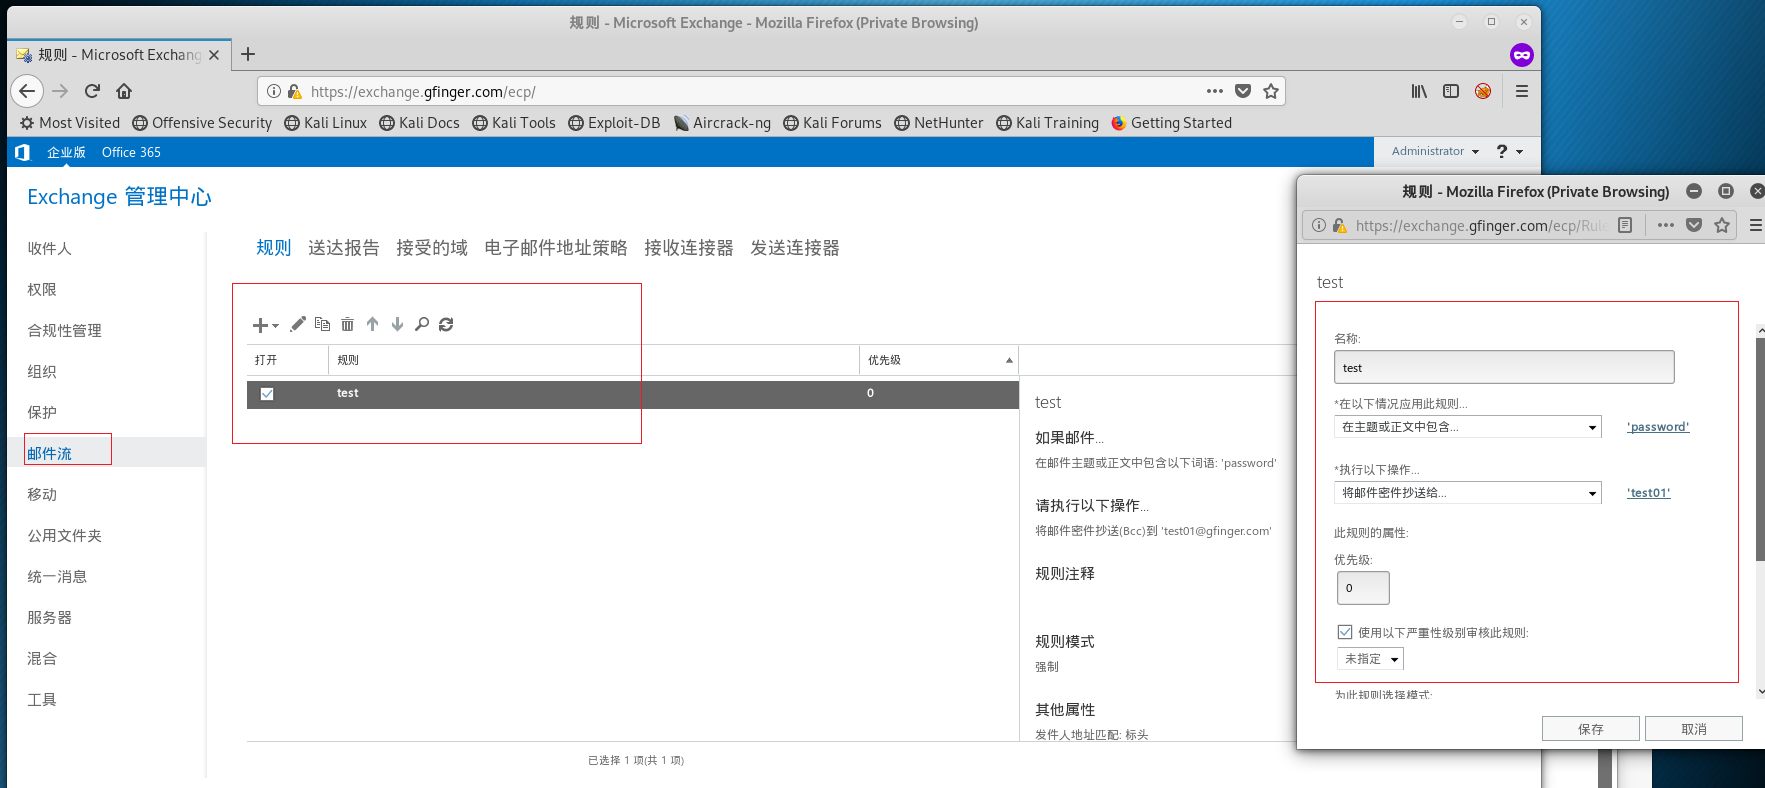
Task: Bookmark the rule popup page with star
Action: [1722, 225]
